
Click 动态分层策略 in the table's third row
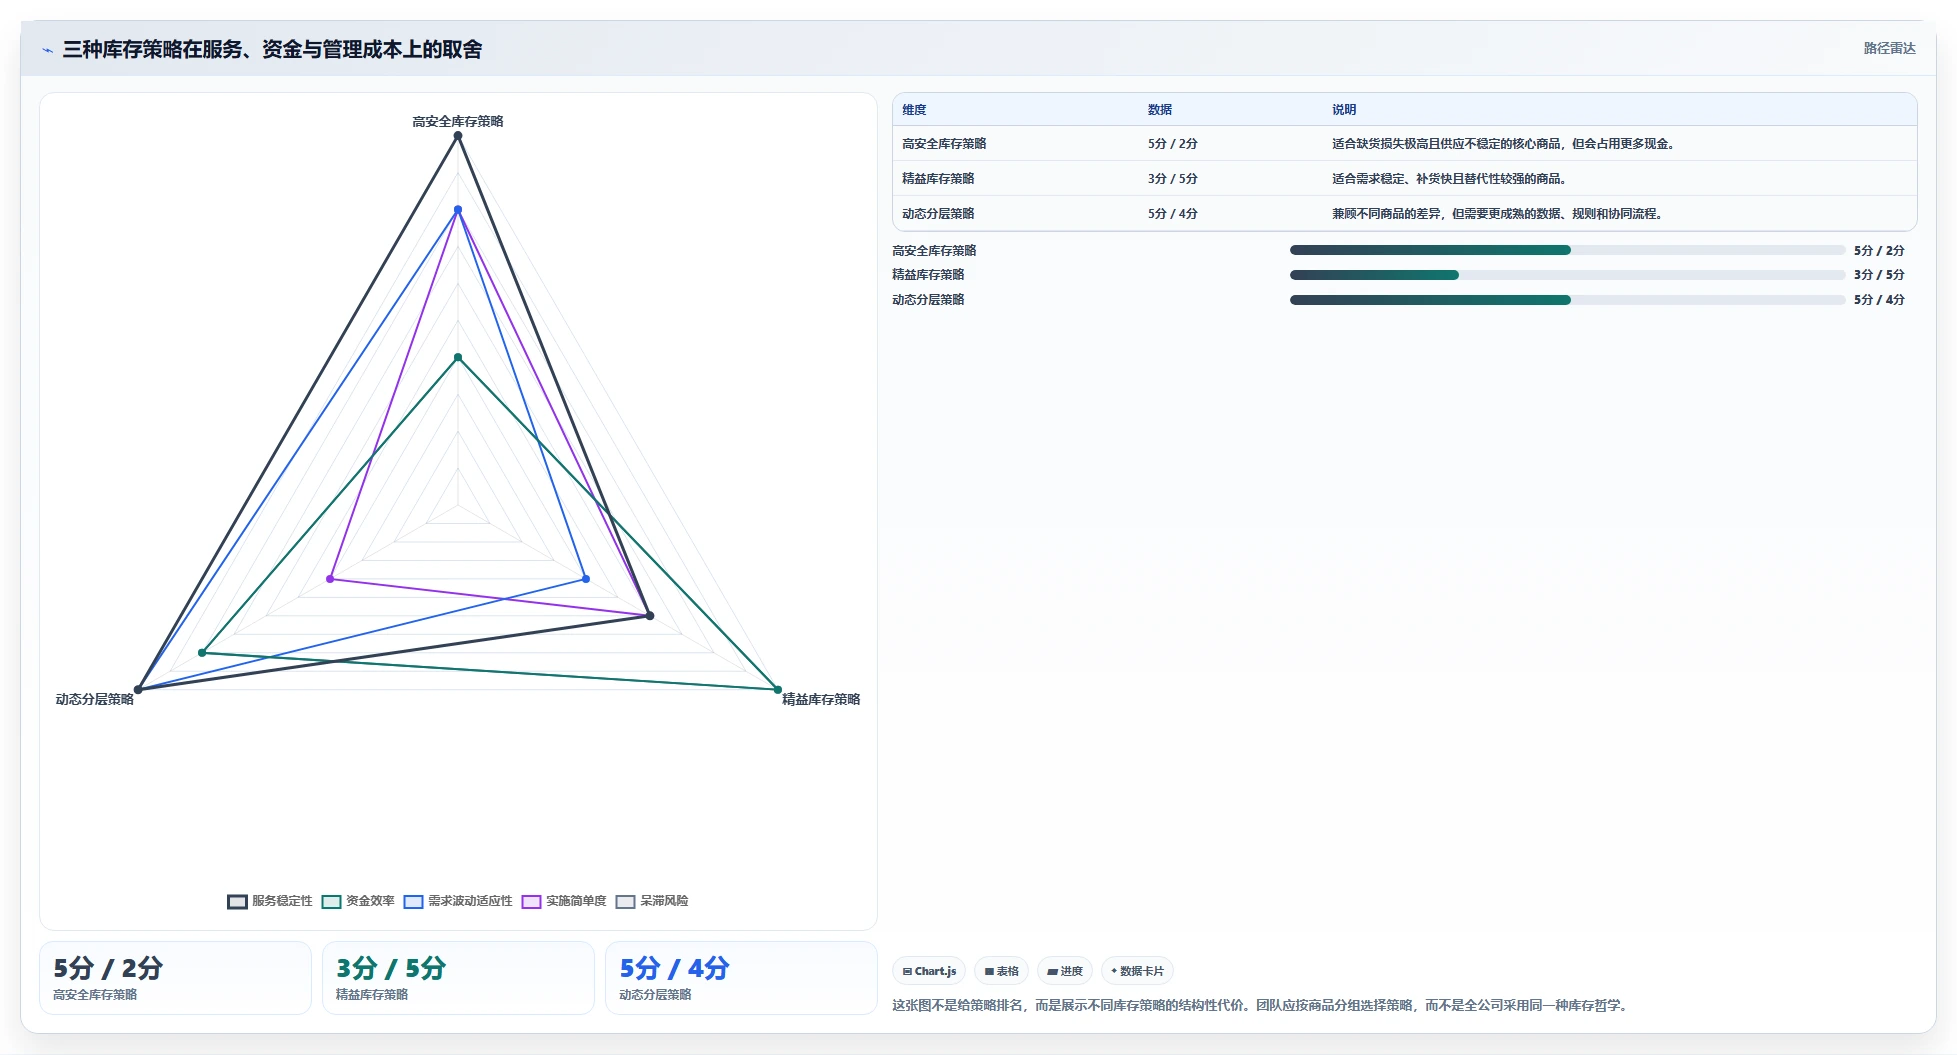click(938, 214)
